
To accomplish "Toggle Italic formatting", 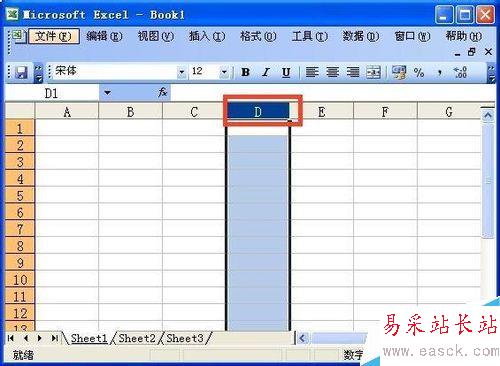I will point(266,72).
